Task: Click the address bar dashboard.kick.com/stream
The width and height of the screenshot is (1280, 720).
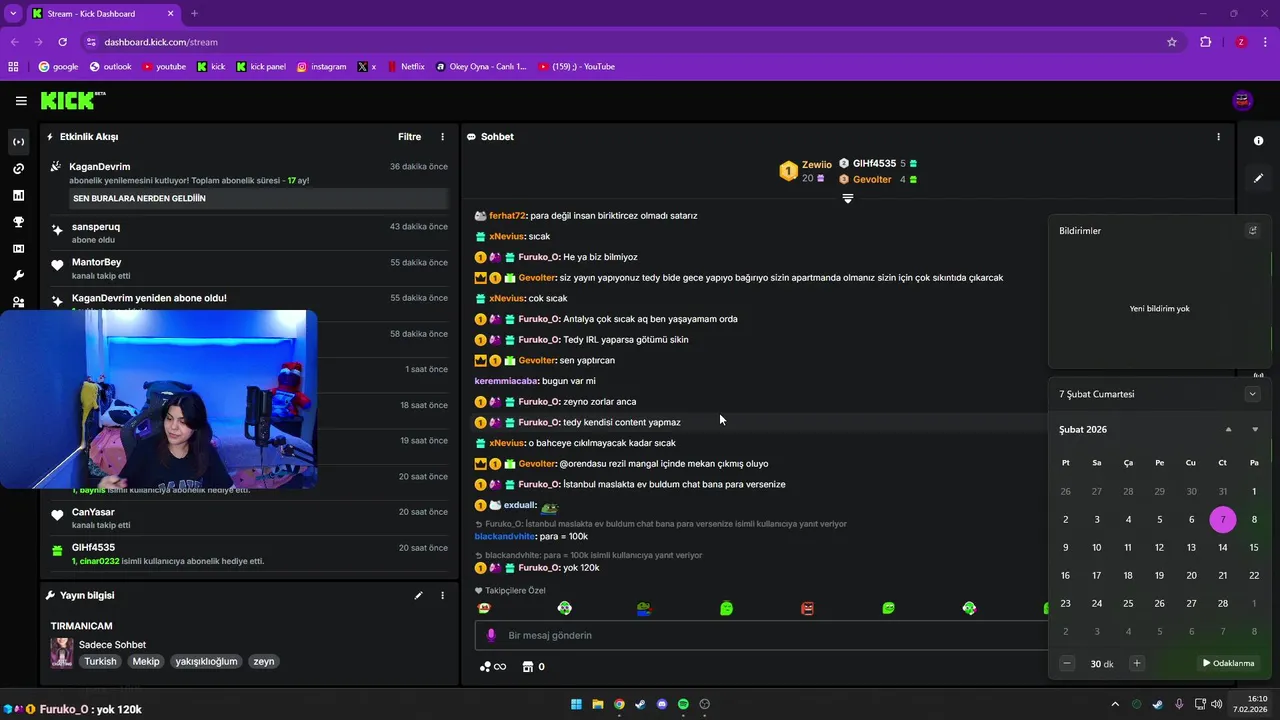Action: tap(160, 42)
